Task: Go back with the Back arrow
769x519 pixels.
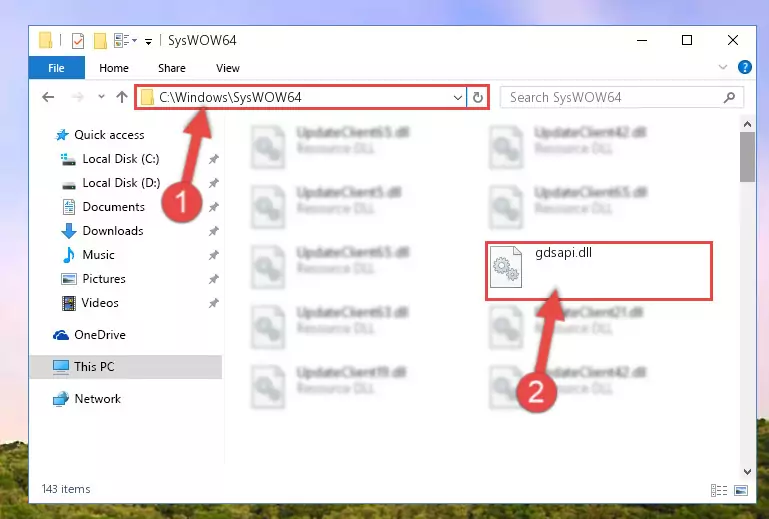Action: click(48, 97)
